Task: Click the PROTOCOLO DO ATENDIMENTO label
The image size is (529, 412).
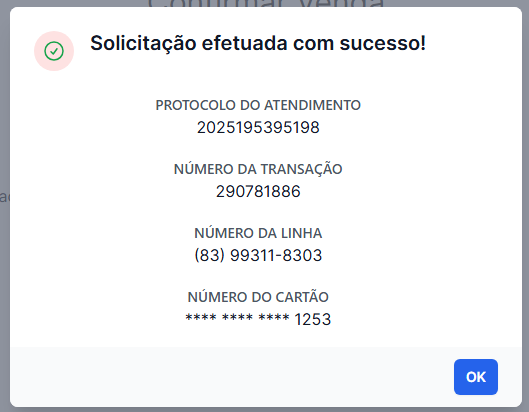Action: (x=258, y=105)
